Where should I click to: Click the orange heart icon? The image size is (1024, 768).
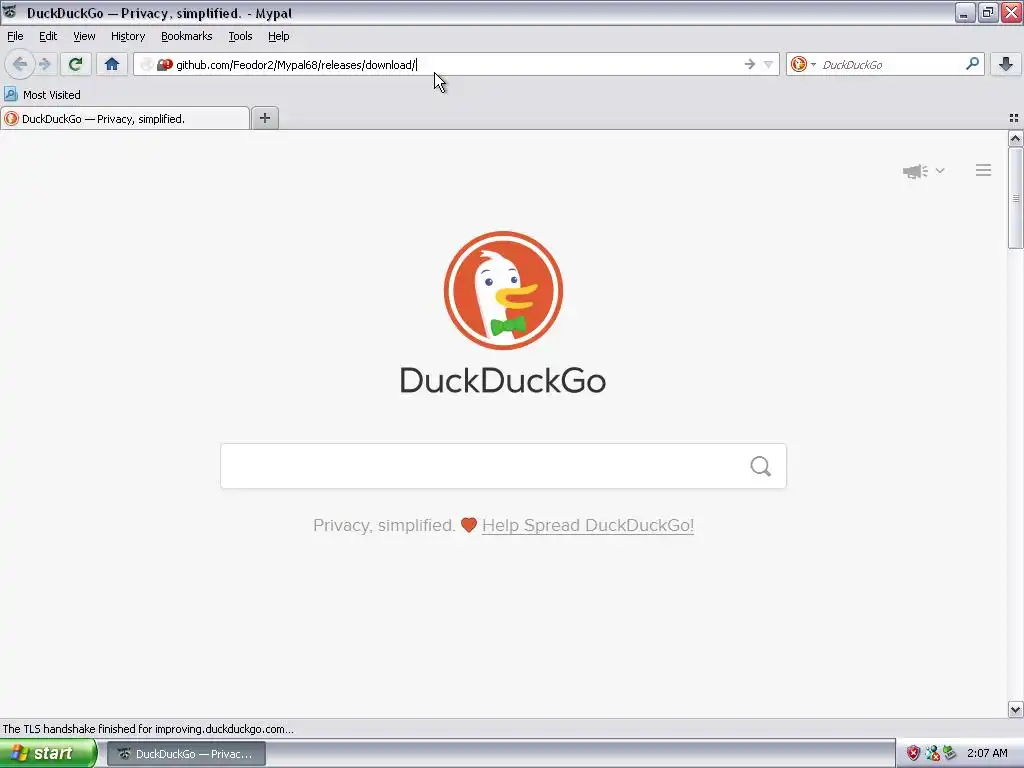point(469,525)
